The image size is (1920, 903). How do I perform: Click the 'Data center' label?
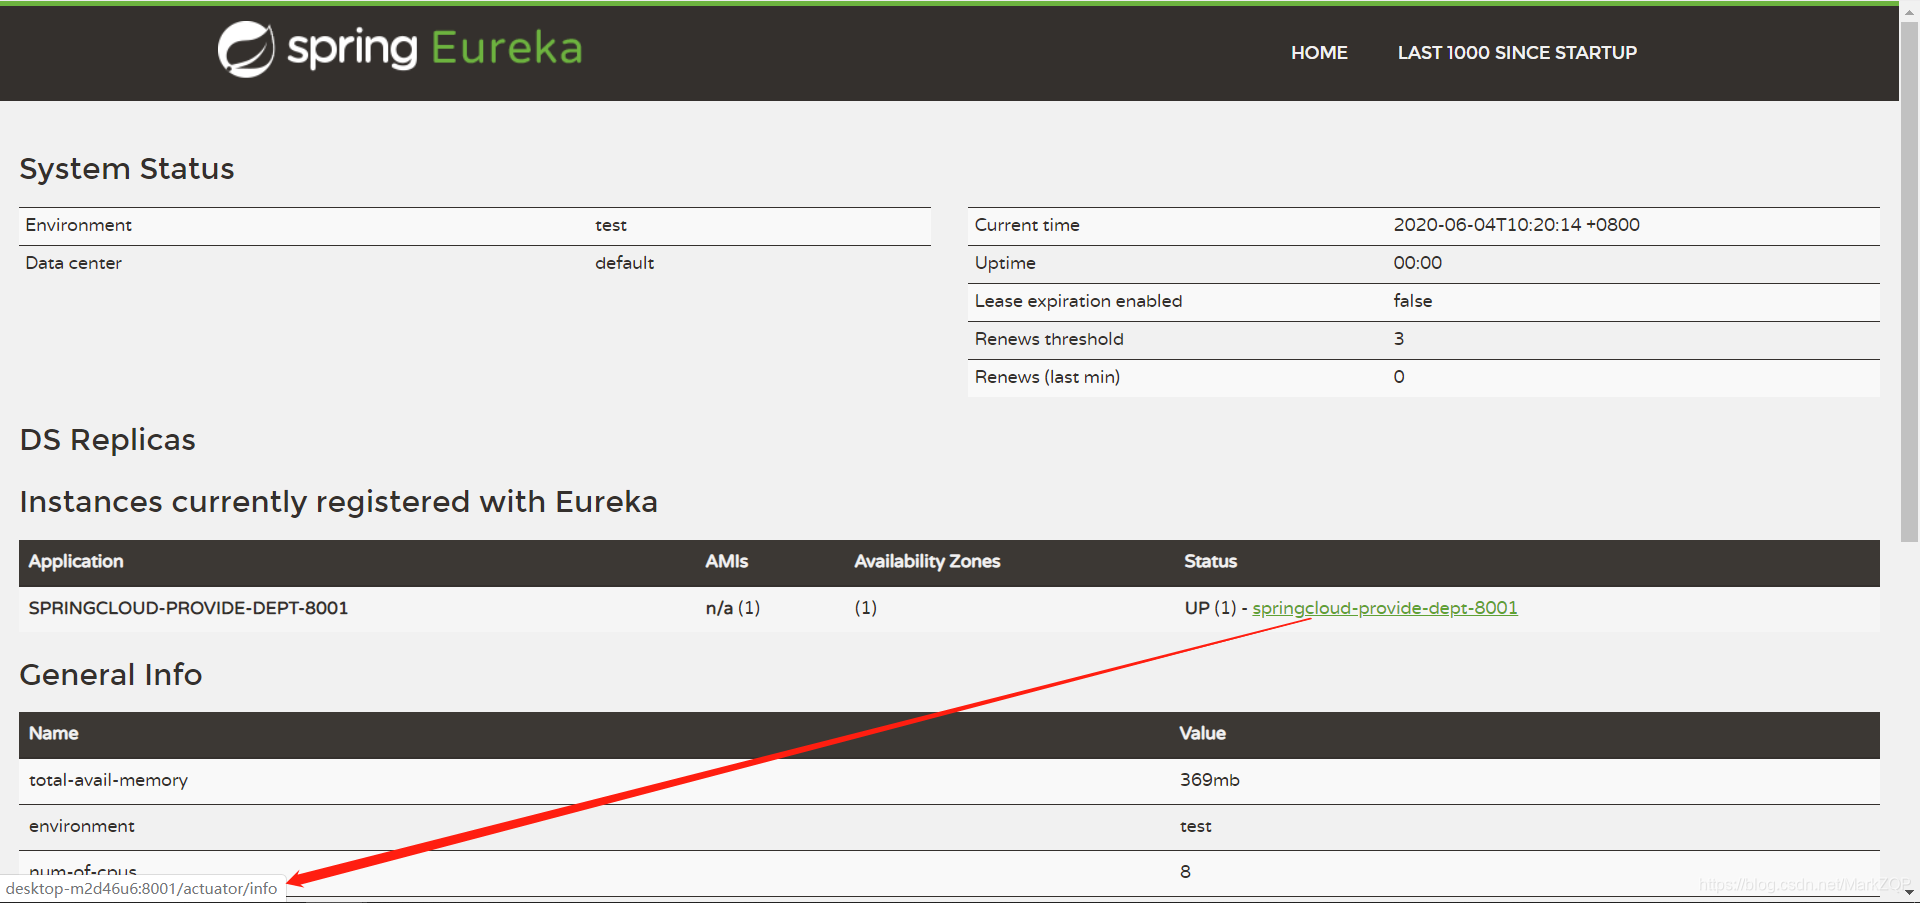pyautogui.click(x=74, y=263)
